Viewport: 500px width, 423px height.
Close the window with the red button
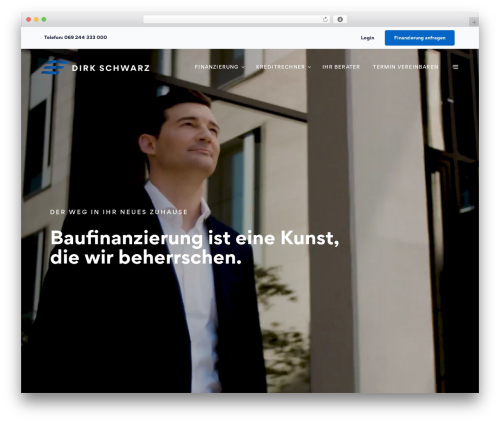[29, 19]
